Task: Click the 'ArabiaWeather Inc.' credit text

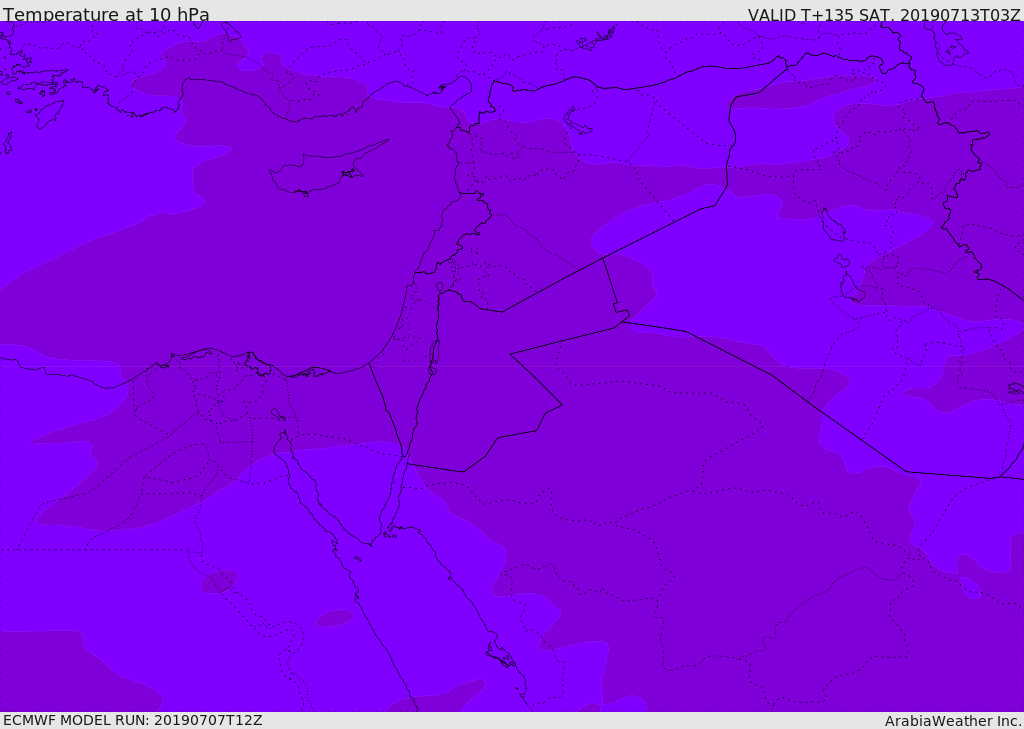Action: click(953, 721)
